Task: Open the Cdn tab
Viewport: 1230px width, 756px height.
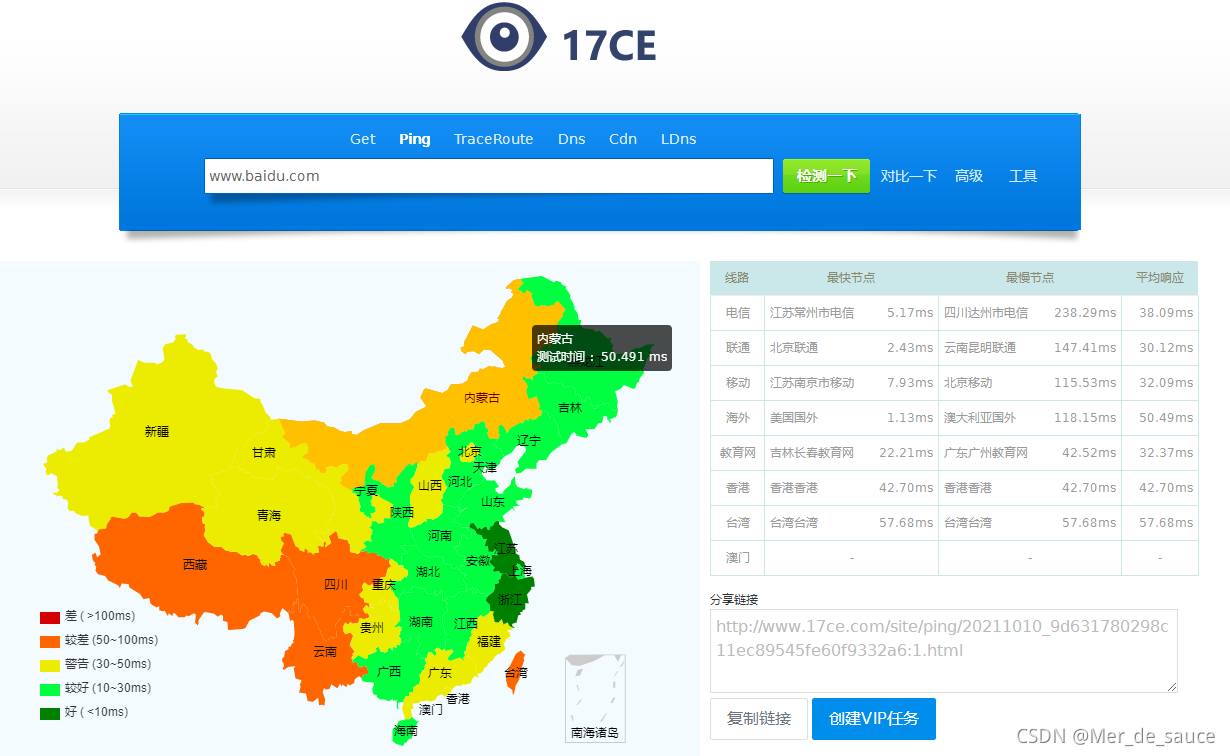Action: (x=623, y=139)
